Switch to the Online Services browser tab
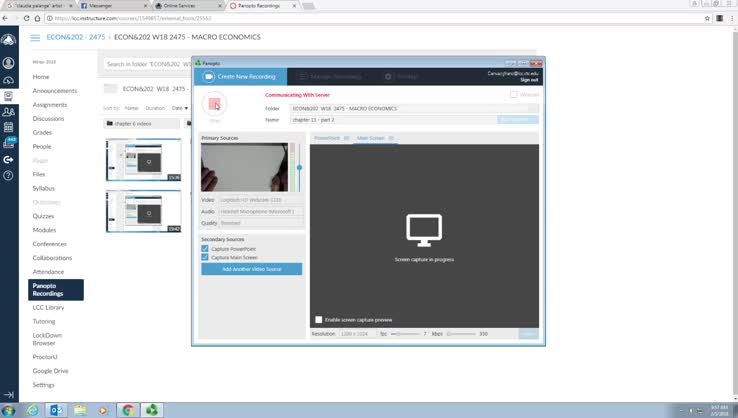The image size is (738, 418). coord(188,6)
